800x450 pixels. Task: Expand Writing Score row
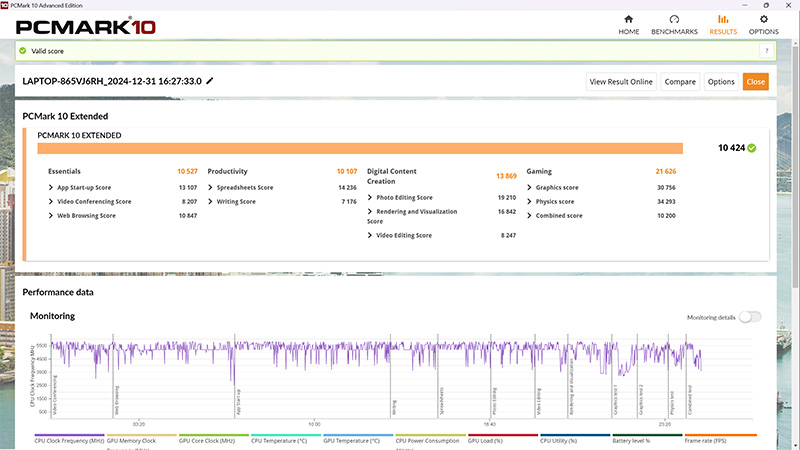coord(210,202)
